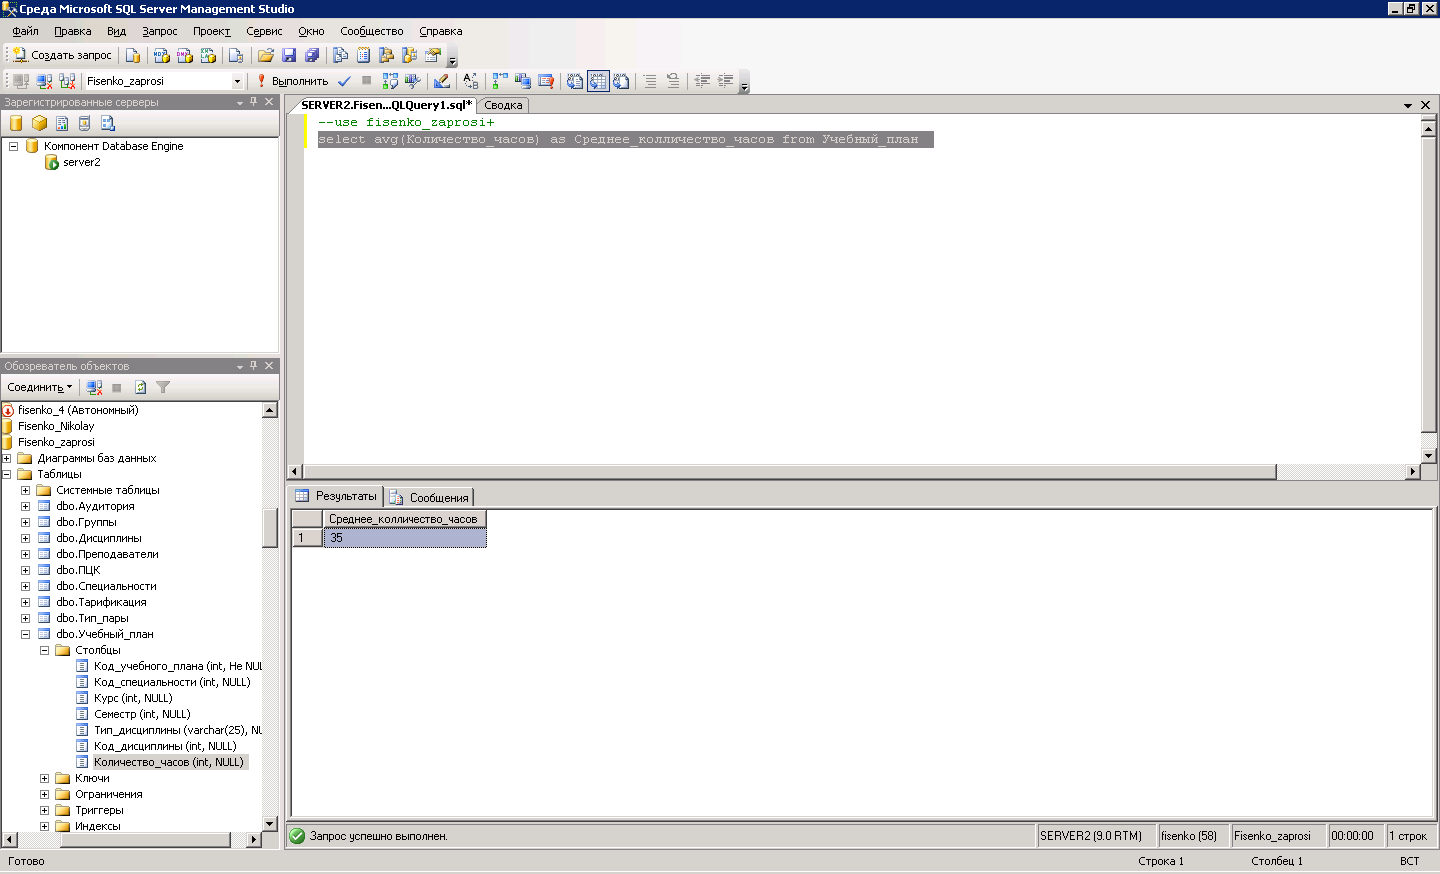Click the Save All icon
Viewport: 1440px width, 874px height.
(312, 55)
